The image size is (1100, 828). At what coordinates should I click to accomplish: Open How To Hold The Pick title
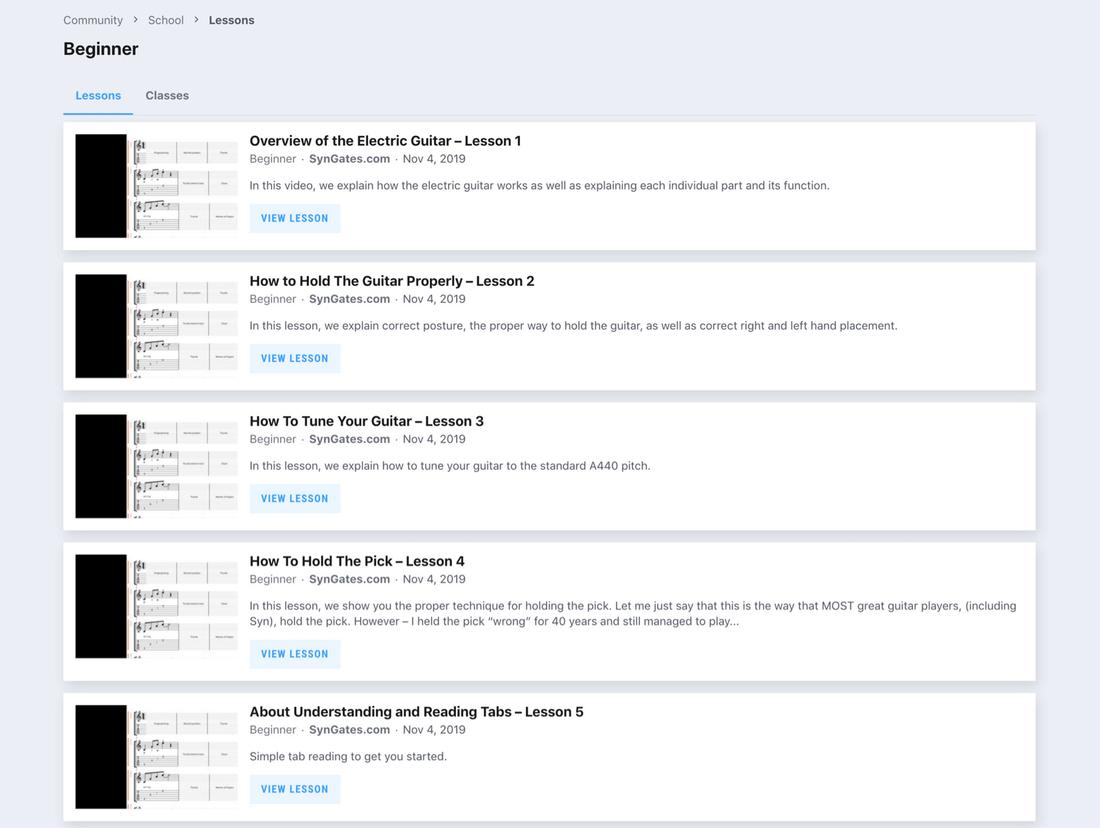click(356, 560)
